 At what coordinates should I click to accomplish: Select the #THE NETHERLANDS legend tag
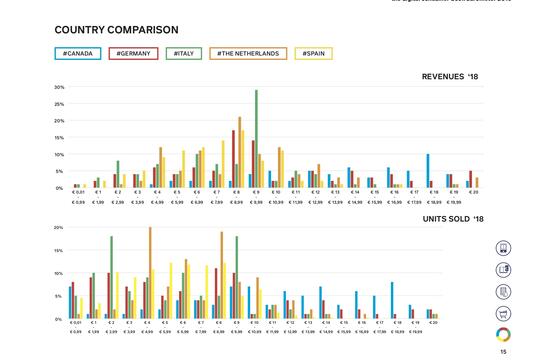(x=248, y=53)
